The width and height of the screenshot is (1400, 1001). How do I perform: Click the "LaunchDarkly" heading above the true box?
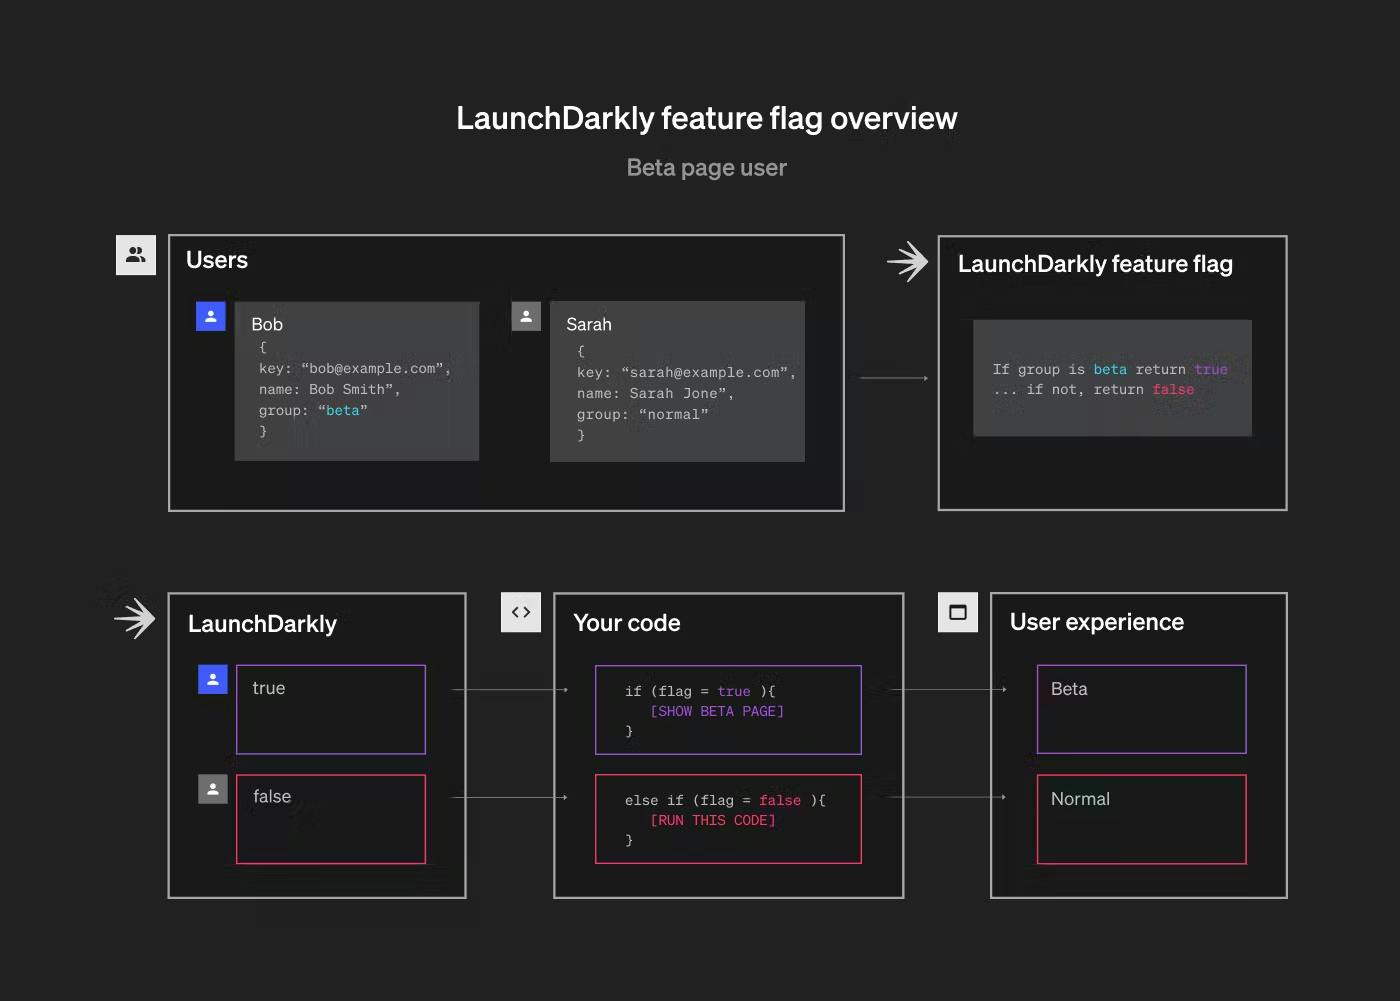pos(262,624)
